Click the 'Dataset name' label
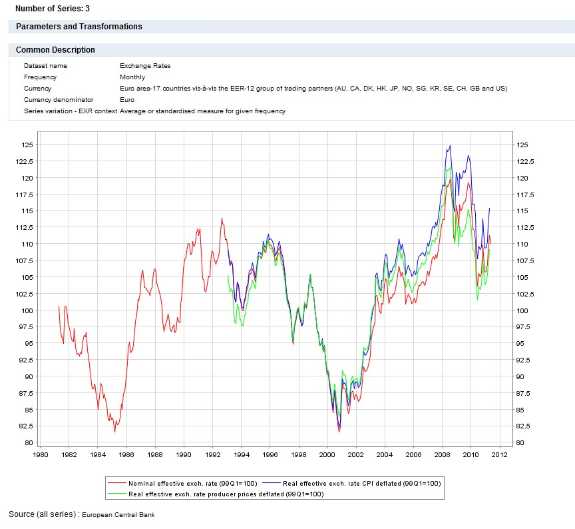The image size is (575, 529). click(x=45, y=66)
